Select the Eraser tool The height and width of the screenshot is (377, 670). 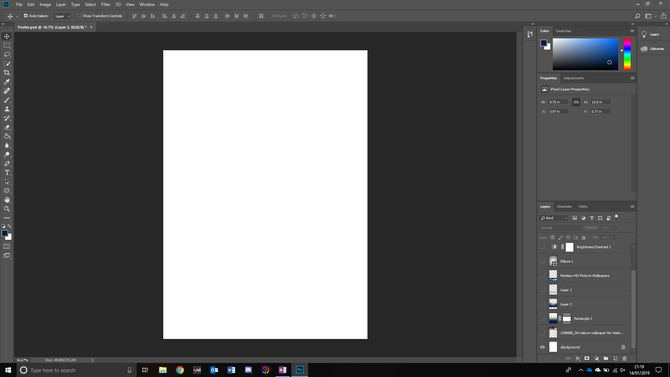coord(7,127)
